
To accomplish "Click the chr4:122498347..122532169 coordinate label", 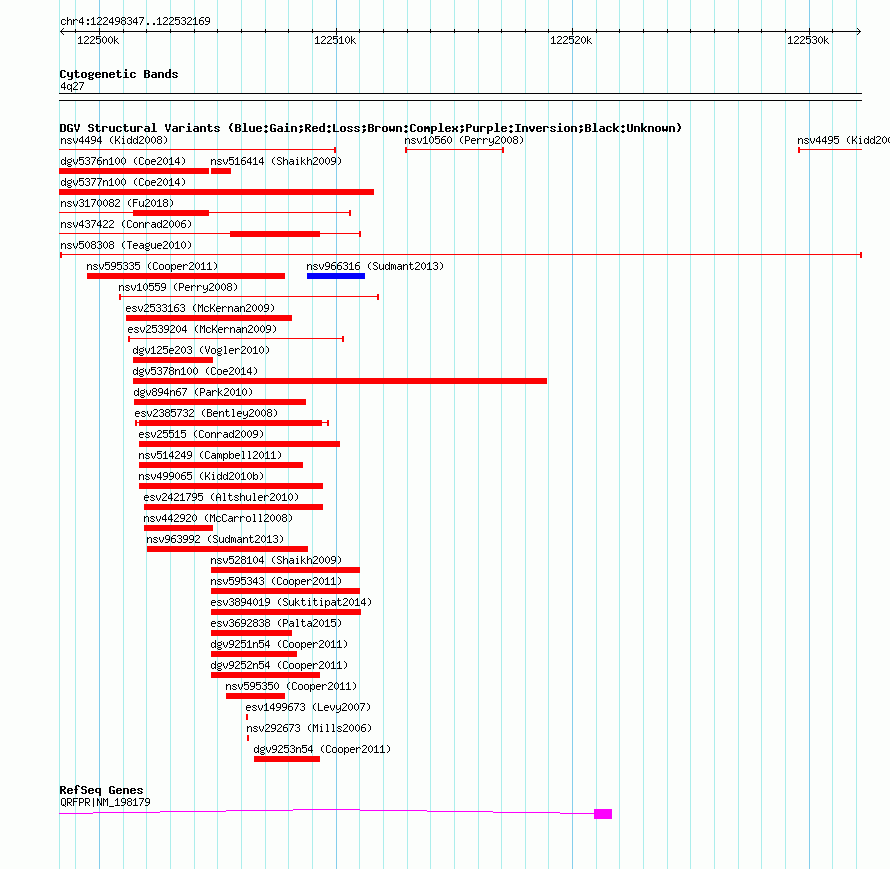I will (135, 22).
